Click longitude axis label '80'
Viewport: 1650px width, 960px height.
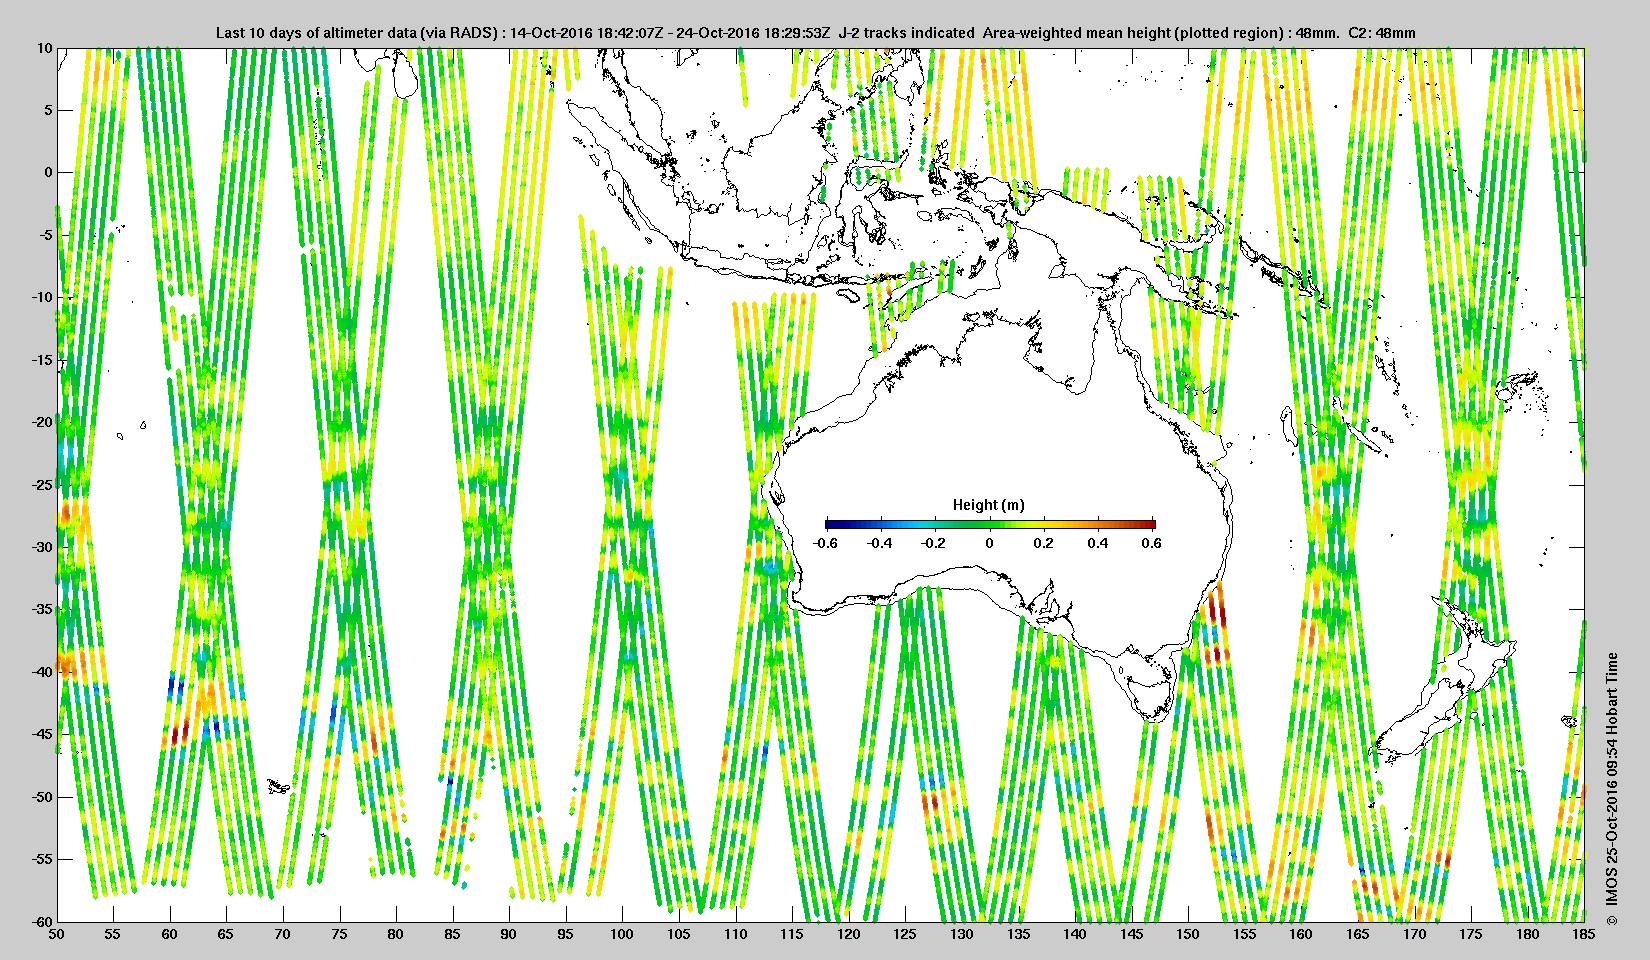click(x=396, y=934)
